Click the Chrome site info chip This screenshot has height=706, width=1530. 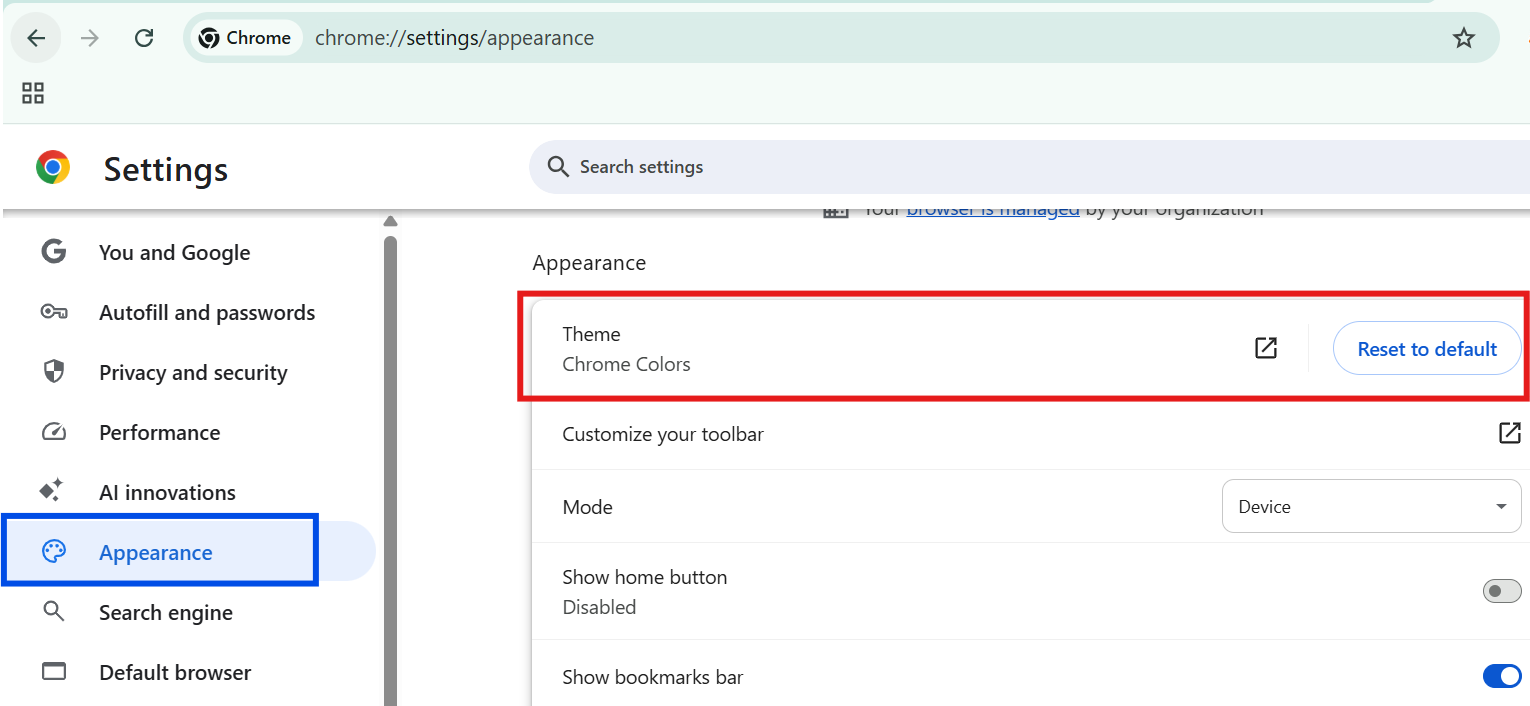245,38
